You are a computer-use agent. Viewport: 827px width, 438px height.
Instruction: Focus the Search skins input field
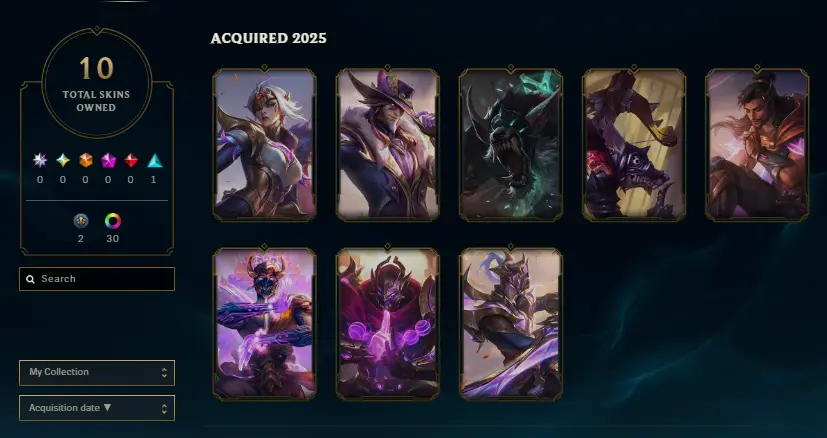[97, 279]
